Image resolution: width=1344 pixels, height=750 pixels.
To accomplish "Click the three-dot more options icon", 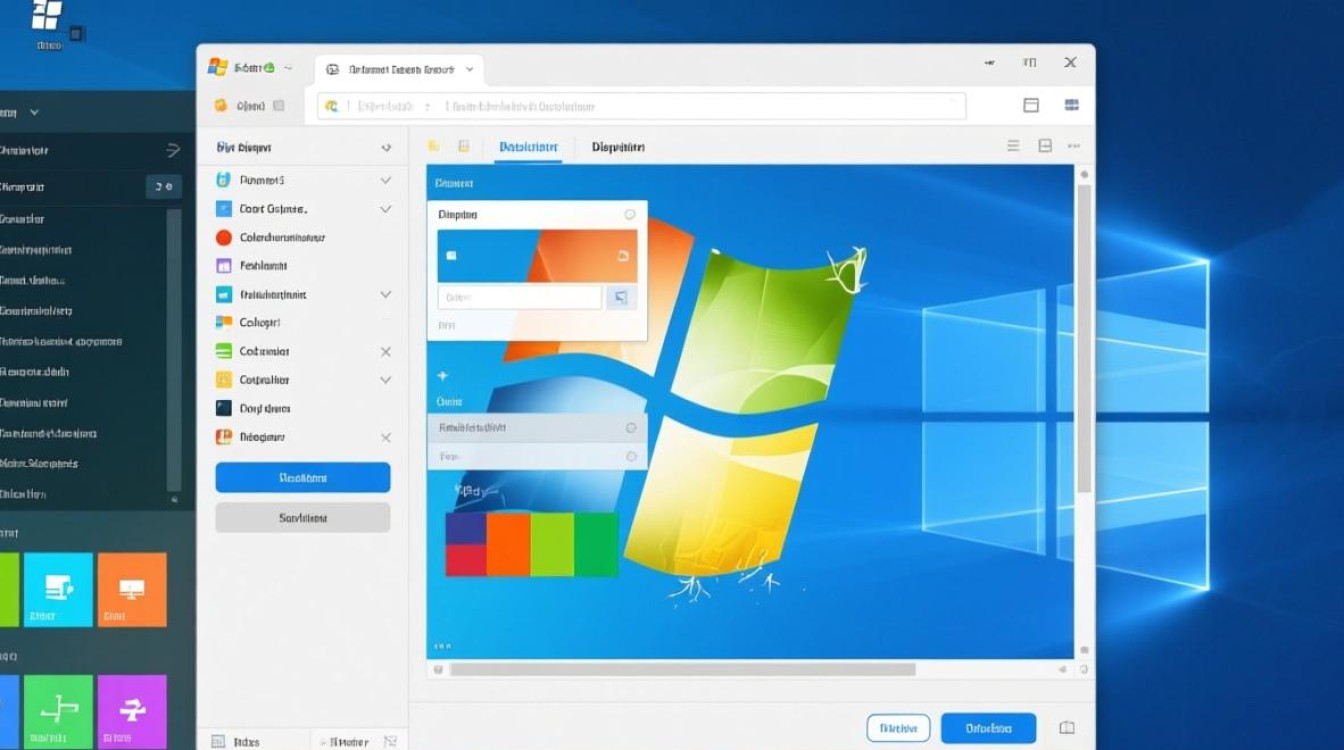I will [x=1074, y=146].
